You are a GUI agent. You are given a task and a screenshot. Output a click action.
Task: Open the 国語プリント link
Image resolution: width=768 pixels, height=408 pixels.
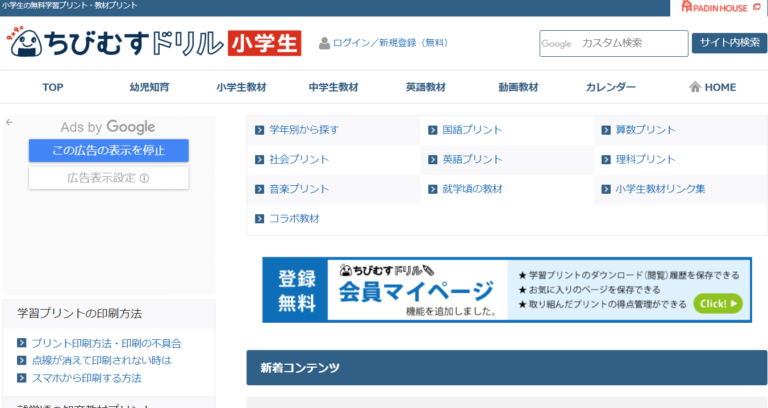point(472,130)
